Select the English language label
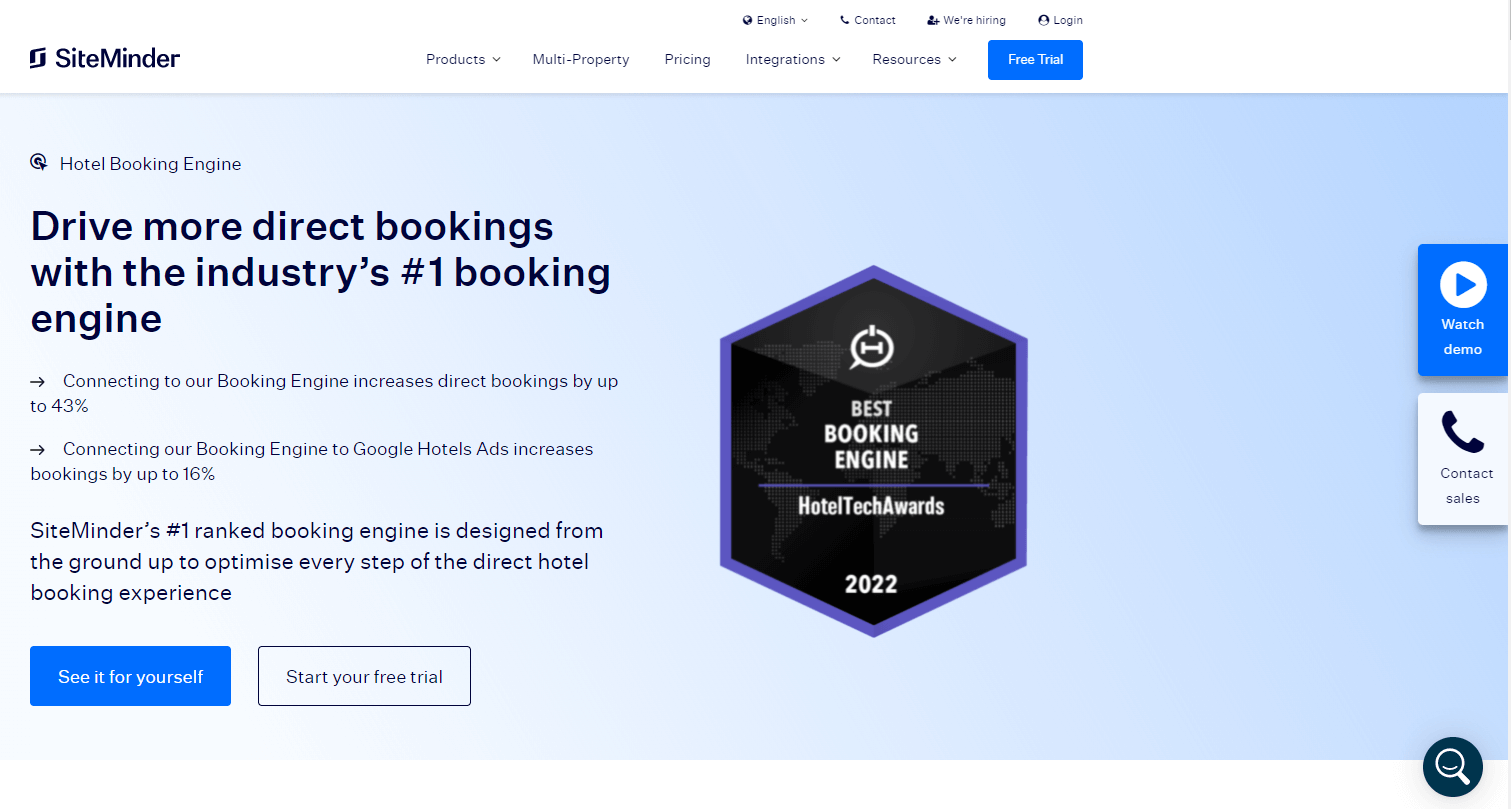Image resolution: width=1511 pixels, height=809 pixels. [x=776, y=20]
